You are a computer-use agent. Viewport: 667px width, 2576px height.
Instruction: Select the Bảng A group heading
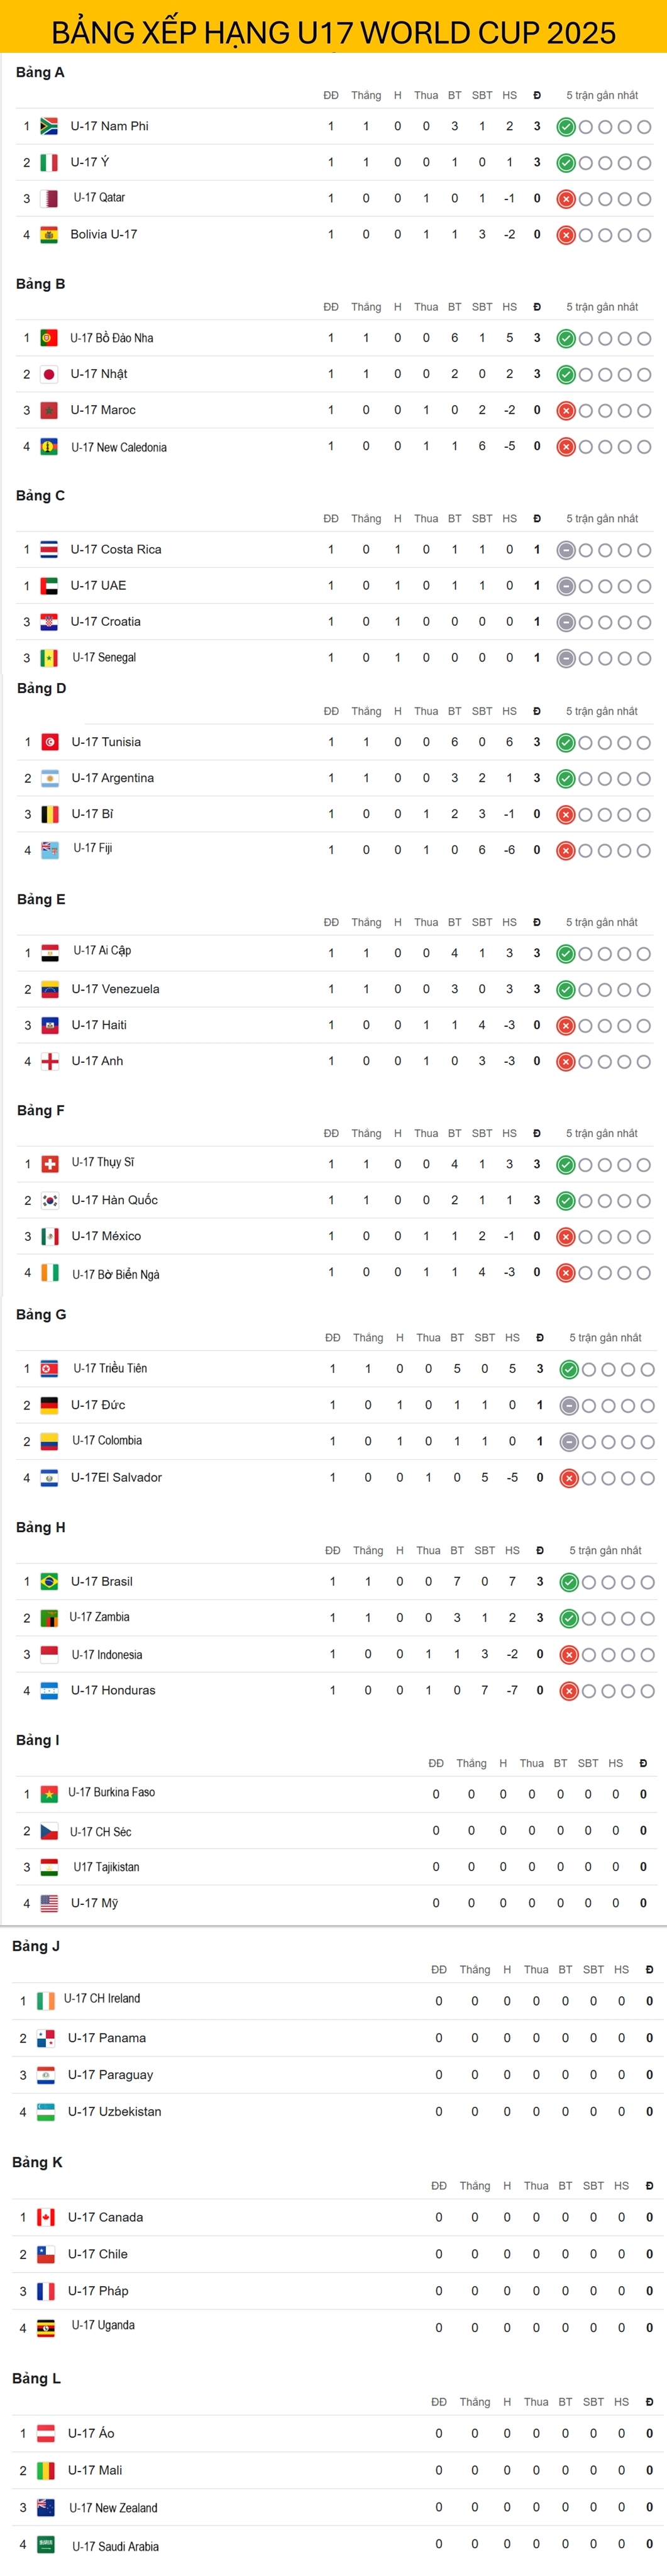tap(40, 72)
